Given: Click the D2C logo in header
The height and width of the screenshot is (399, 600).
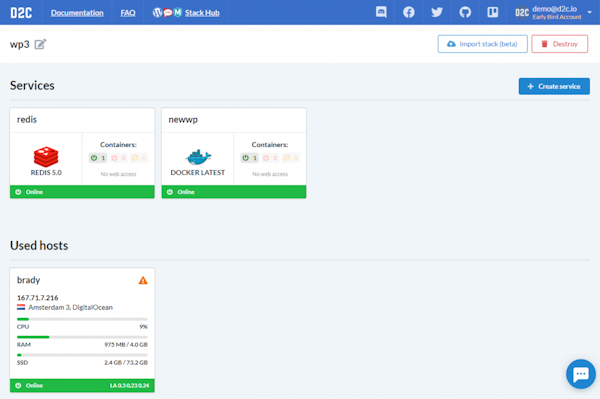Looking at the screenshot, I should 21,13.
